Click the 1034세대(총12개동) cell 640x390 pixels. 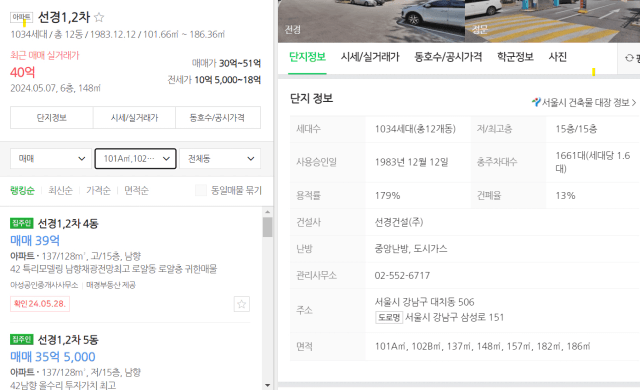pos(415,129)
